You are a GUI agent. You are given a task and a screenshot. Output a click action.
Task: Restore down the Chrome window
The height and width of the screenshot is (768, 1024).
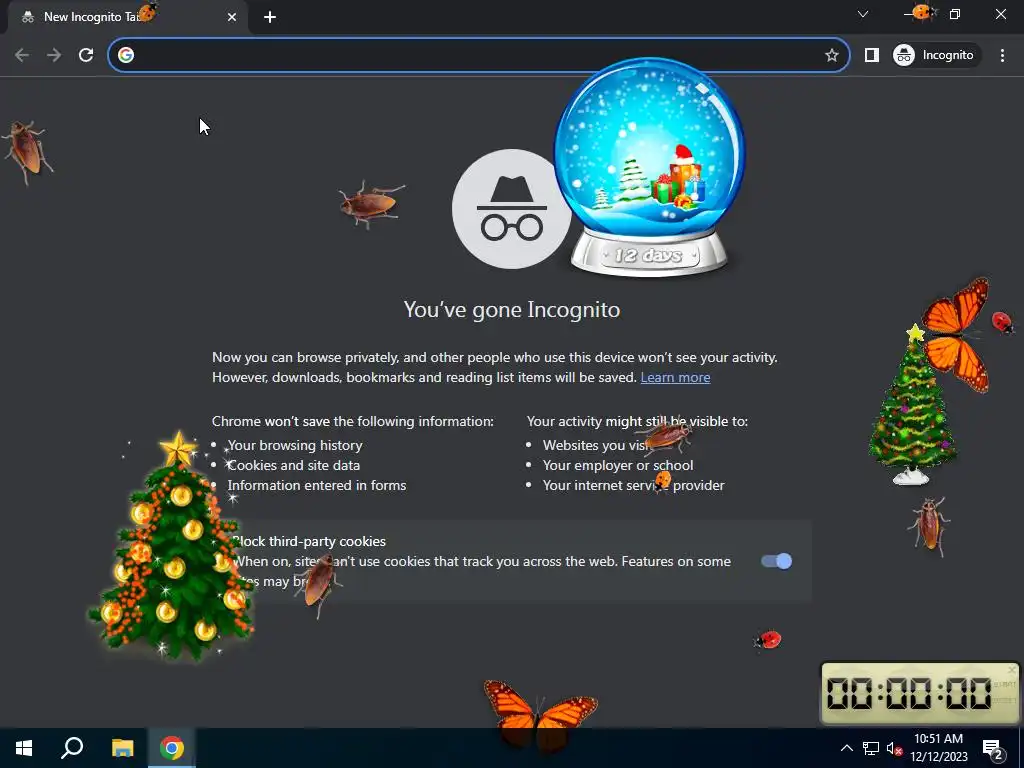click(955, 14)
